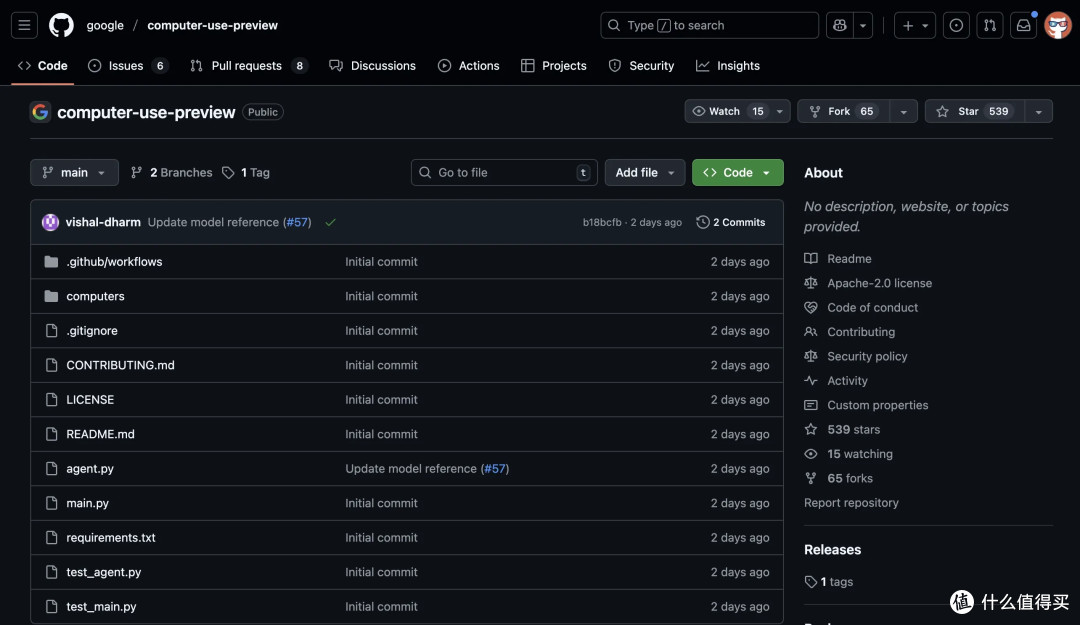Click the b18bcfb commit hash
This screenshot has height=625, width=1080.
[x=602, y=222]
